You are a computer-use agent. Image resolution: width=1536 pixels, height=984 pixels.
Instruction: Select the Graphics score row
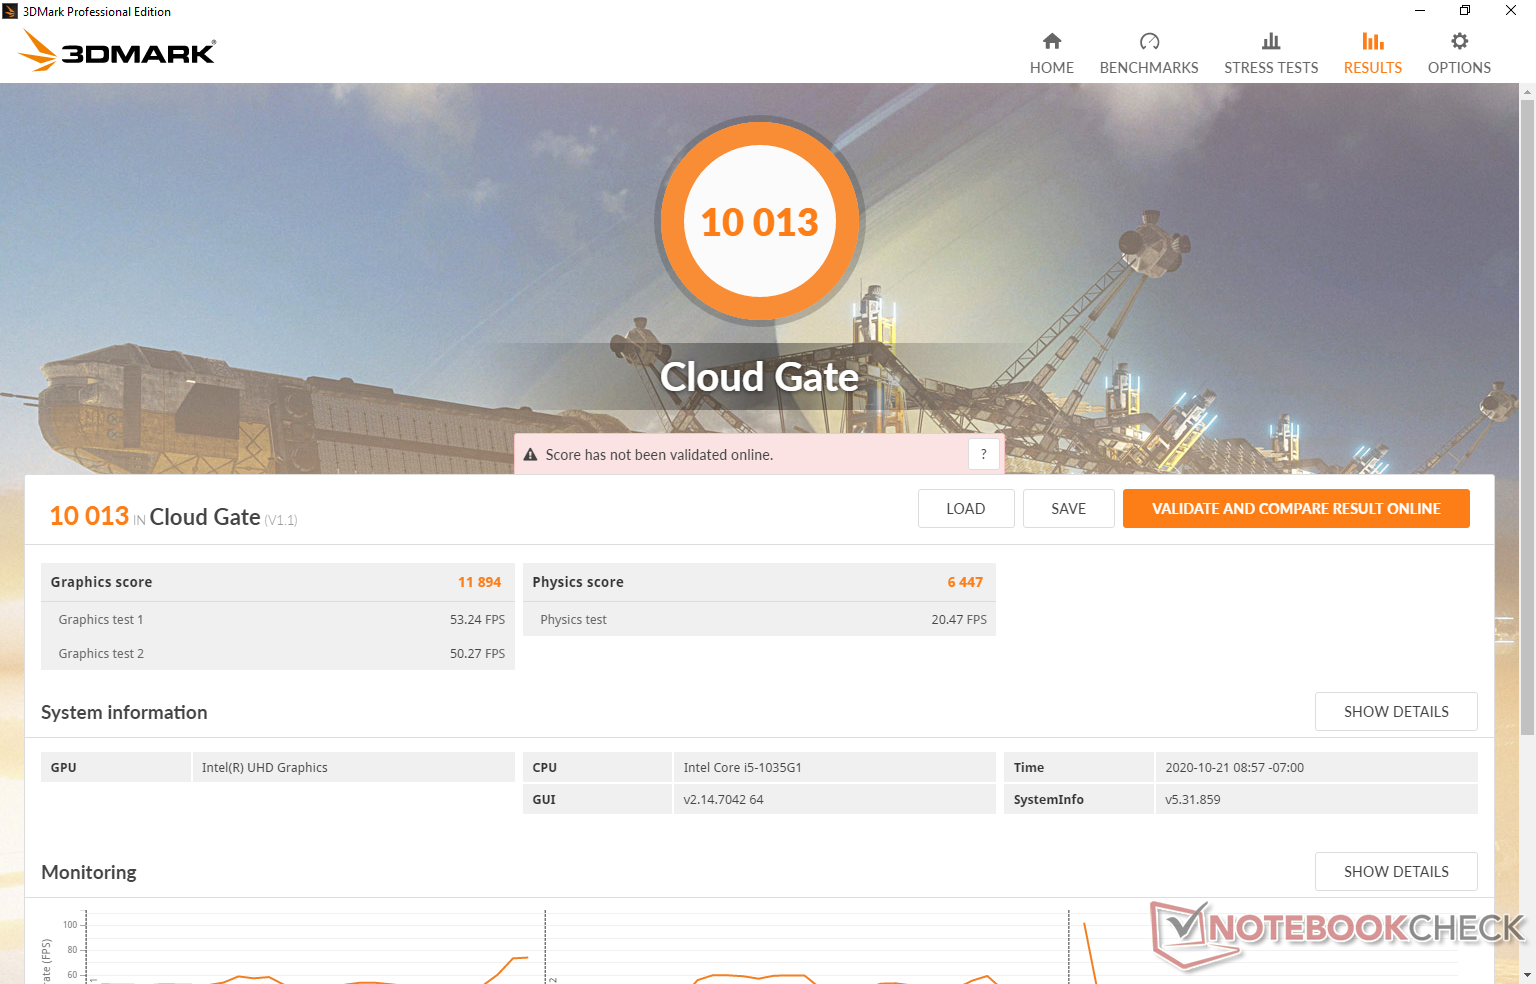point(277,582)
